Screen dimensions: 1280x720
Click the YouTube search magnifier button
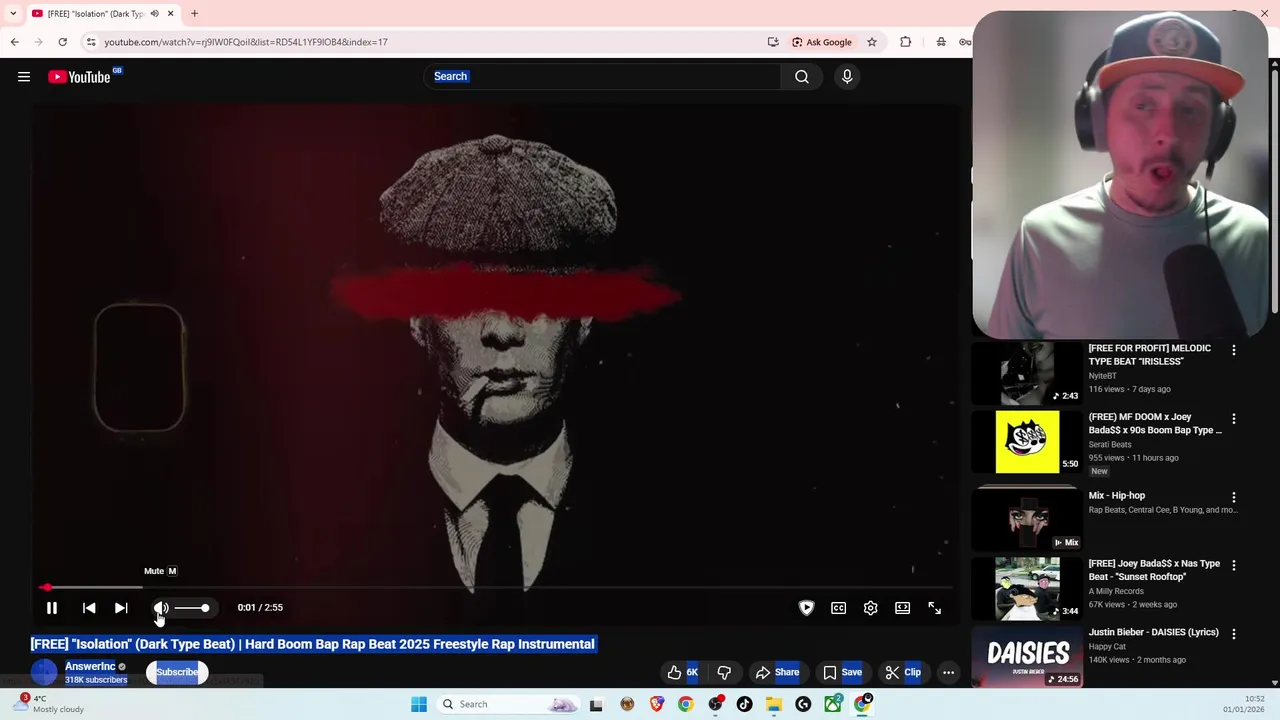coord(802,77)
